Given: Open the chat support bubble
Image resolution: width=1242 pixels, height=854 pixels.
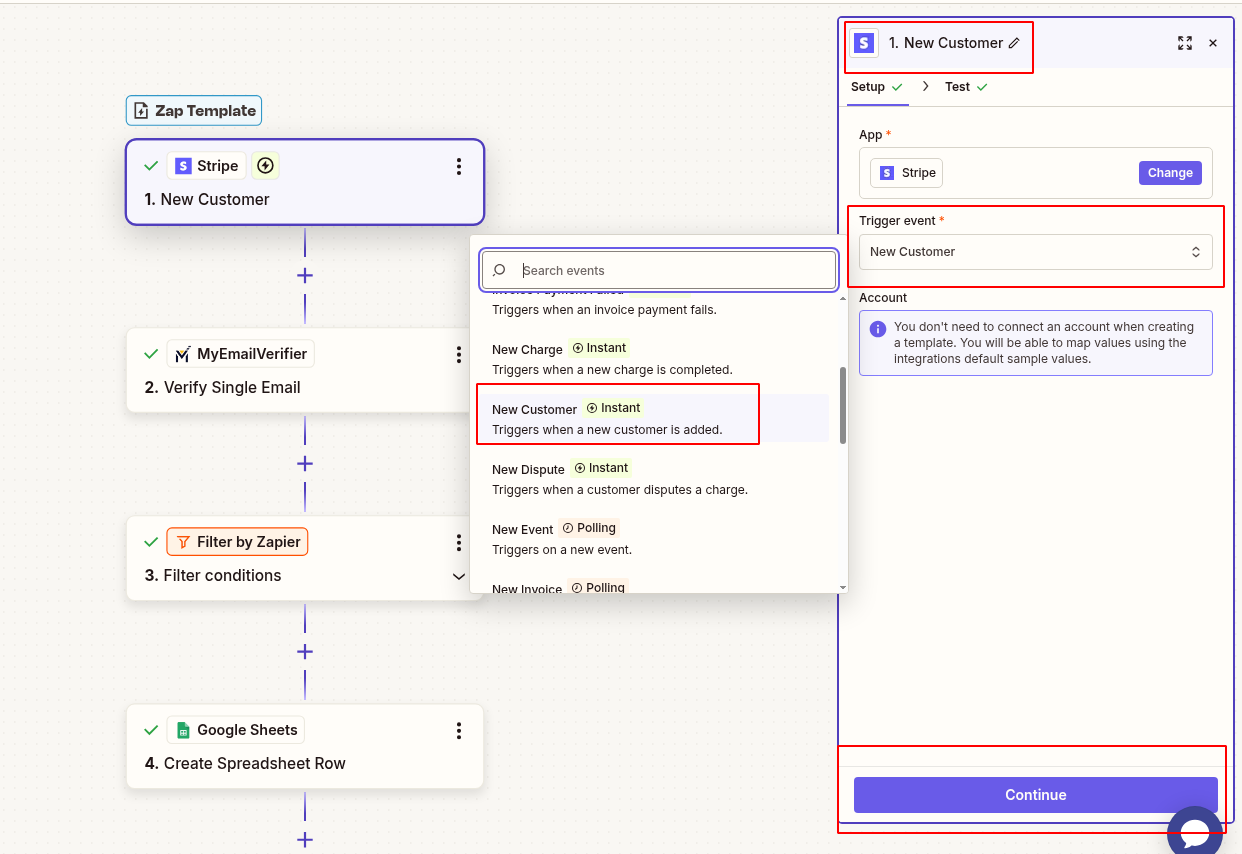Looking at the screenshot, I should coord(1195,831).
